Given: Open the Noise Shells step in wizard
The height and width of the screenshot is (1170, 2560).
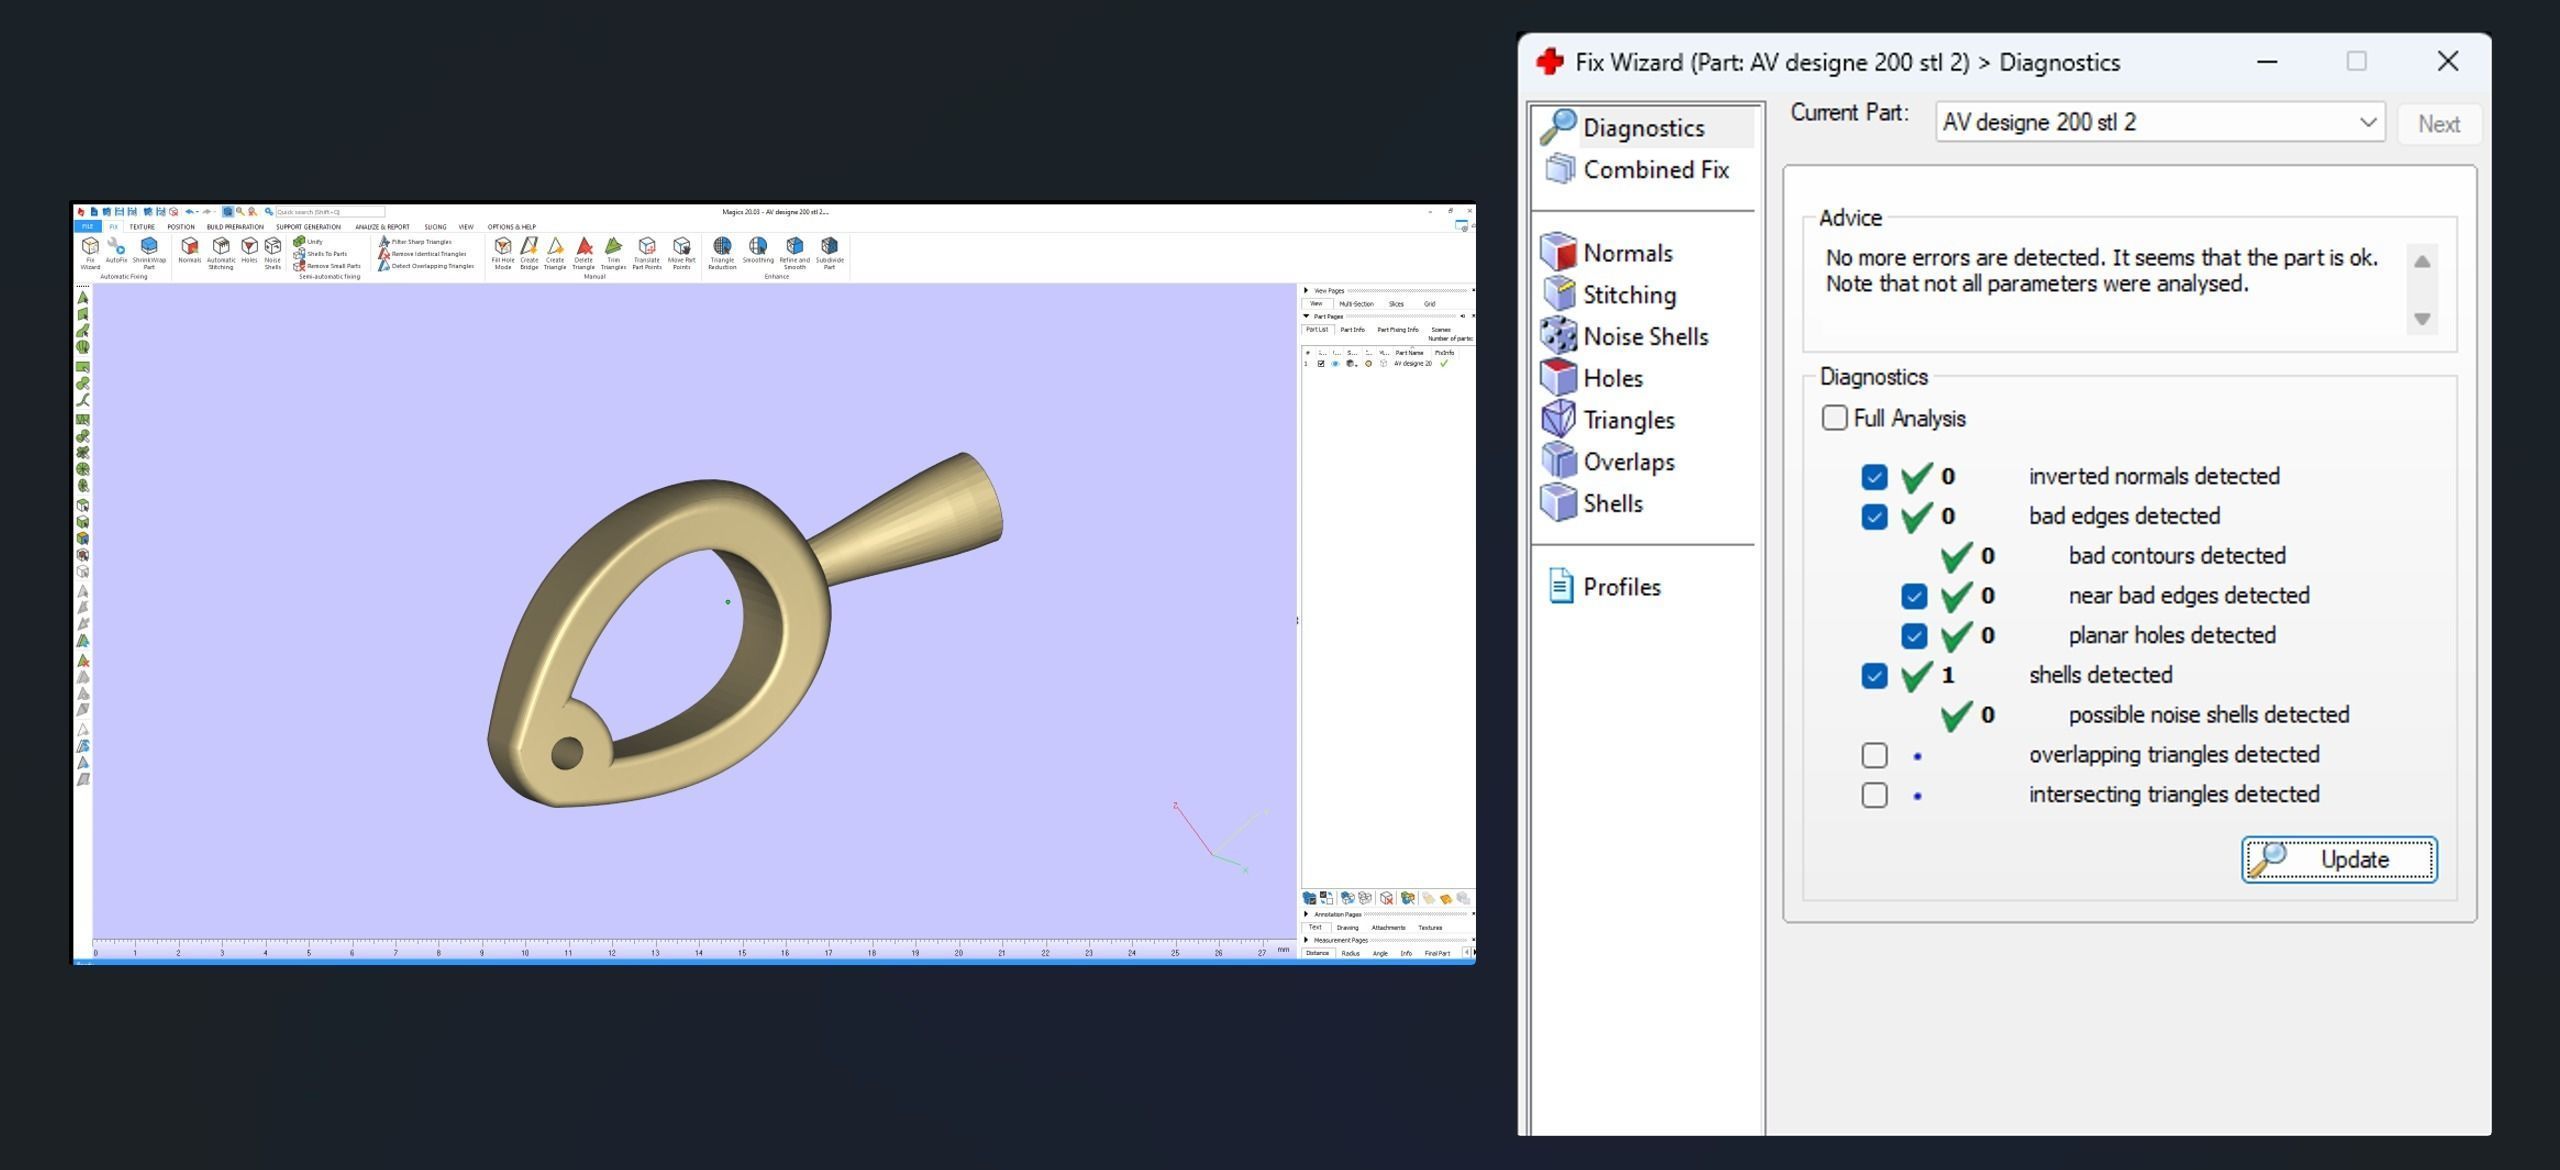Looking at the screenshot, I should [x=1644, y=337].
